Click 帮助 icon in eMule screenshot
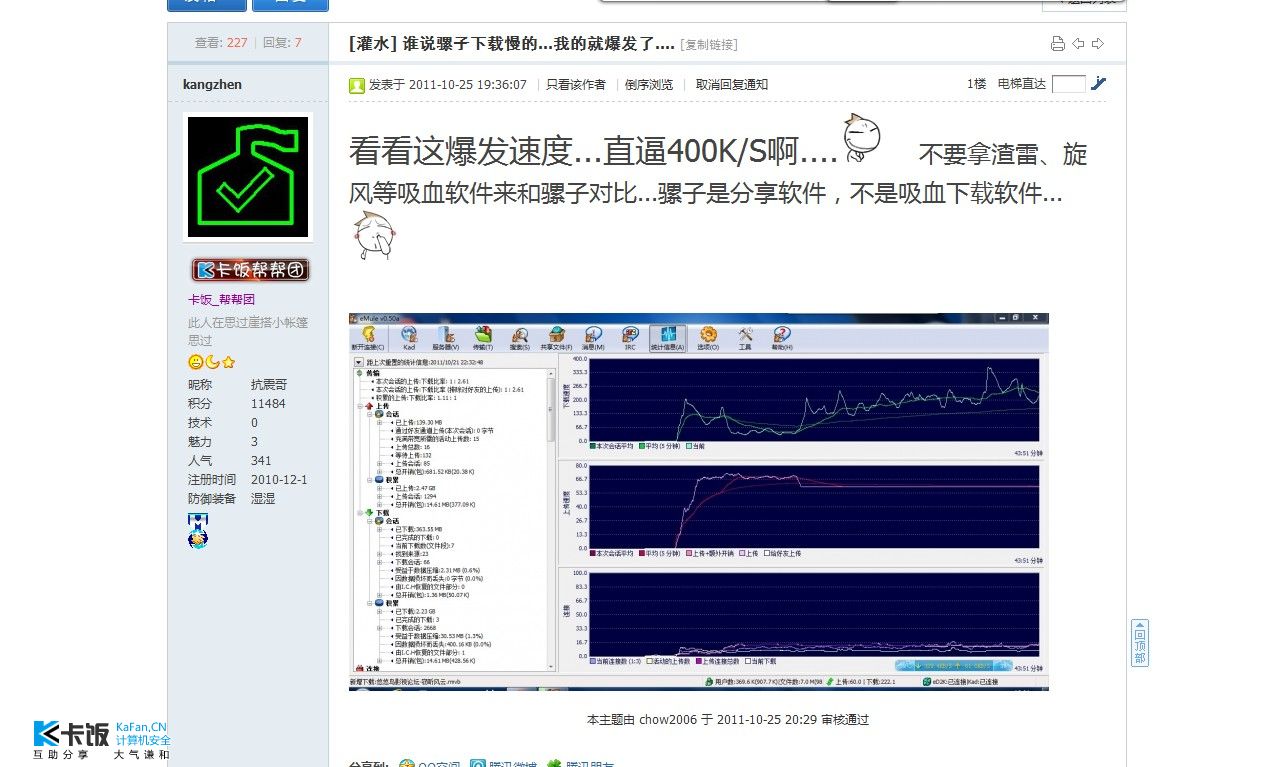This screenshot has height=767, width=1288. point(782,338)
